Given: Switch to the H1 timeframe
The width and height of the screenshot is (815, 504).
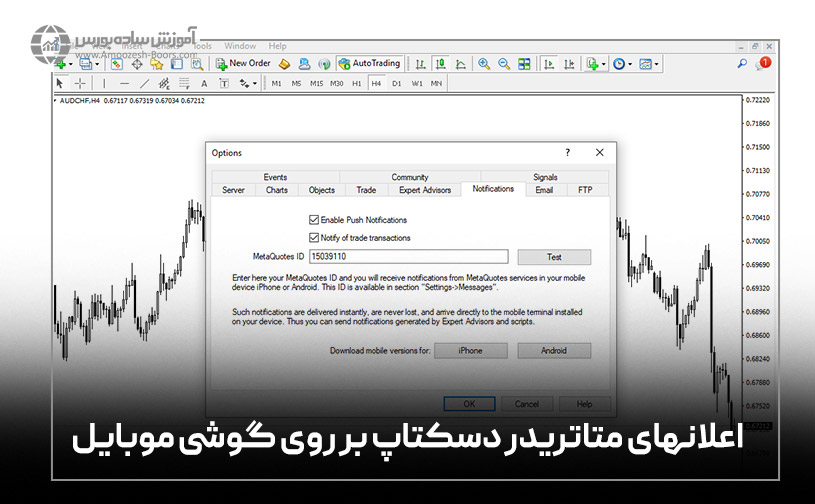Looking at the screenshot, I should pyautogui.click(x=356, y=83).
